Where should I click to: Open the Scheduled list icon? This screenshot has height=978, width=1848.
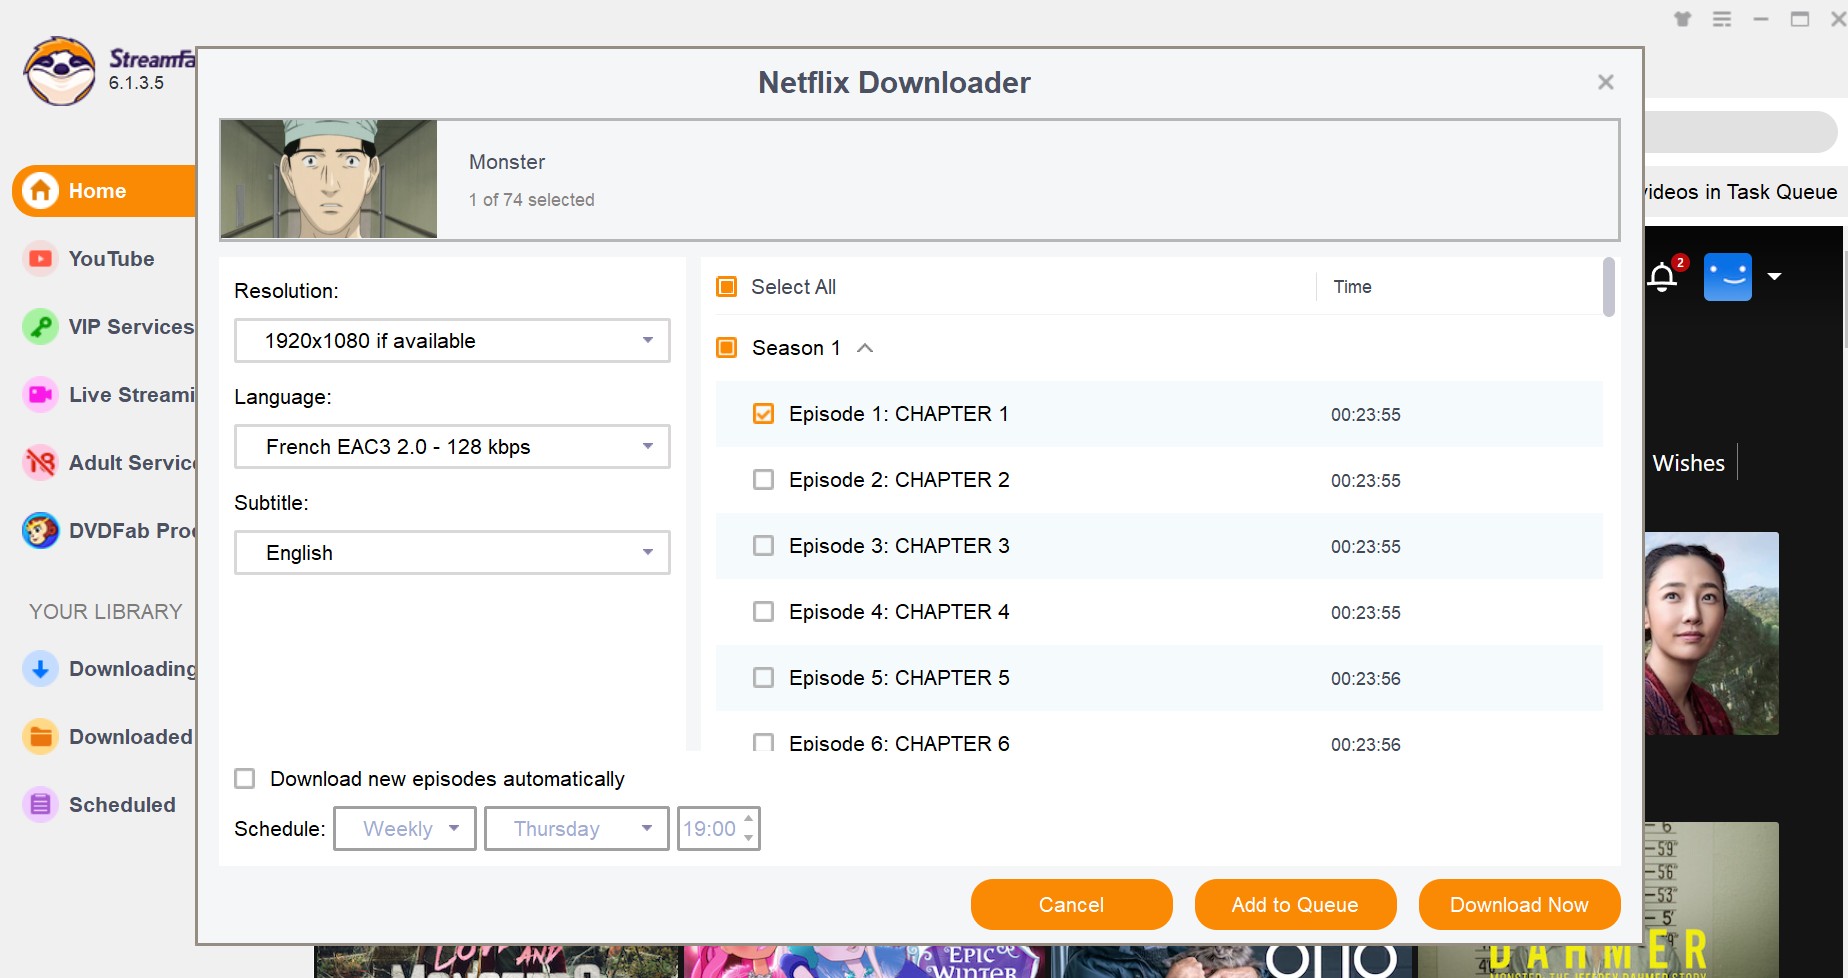pyautogui.click(x=41, y=805)
